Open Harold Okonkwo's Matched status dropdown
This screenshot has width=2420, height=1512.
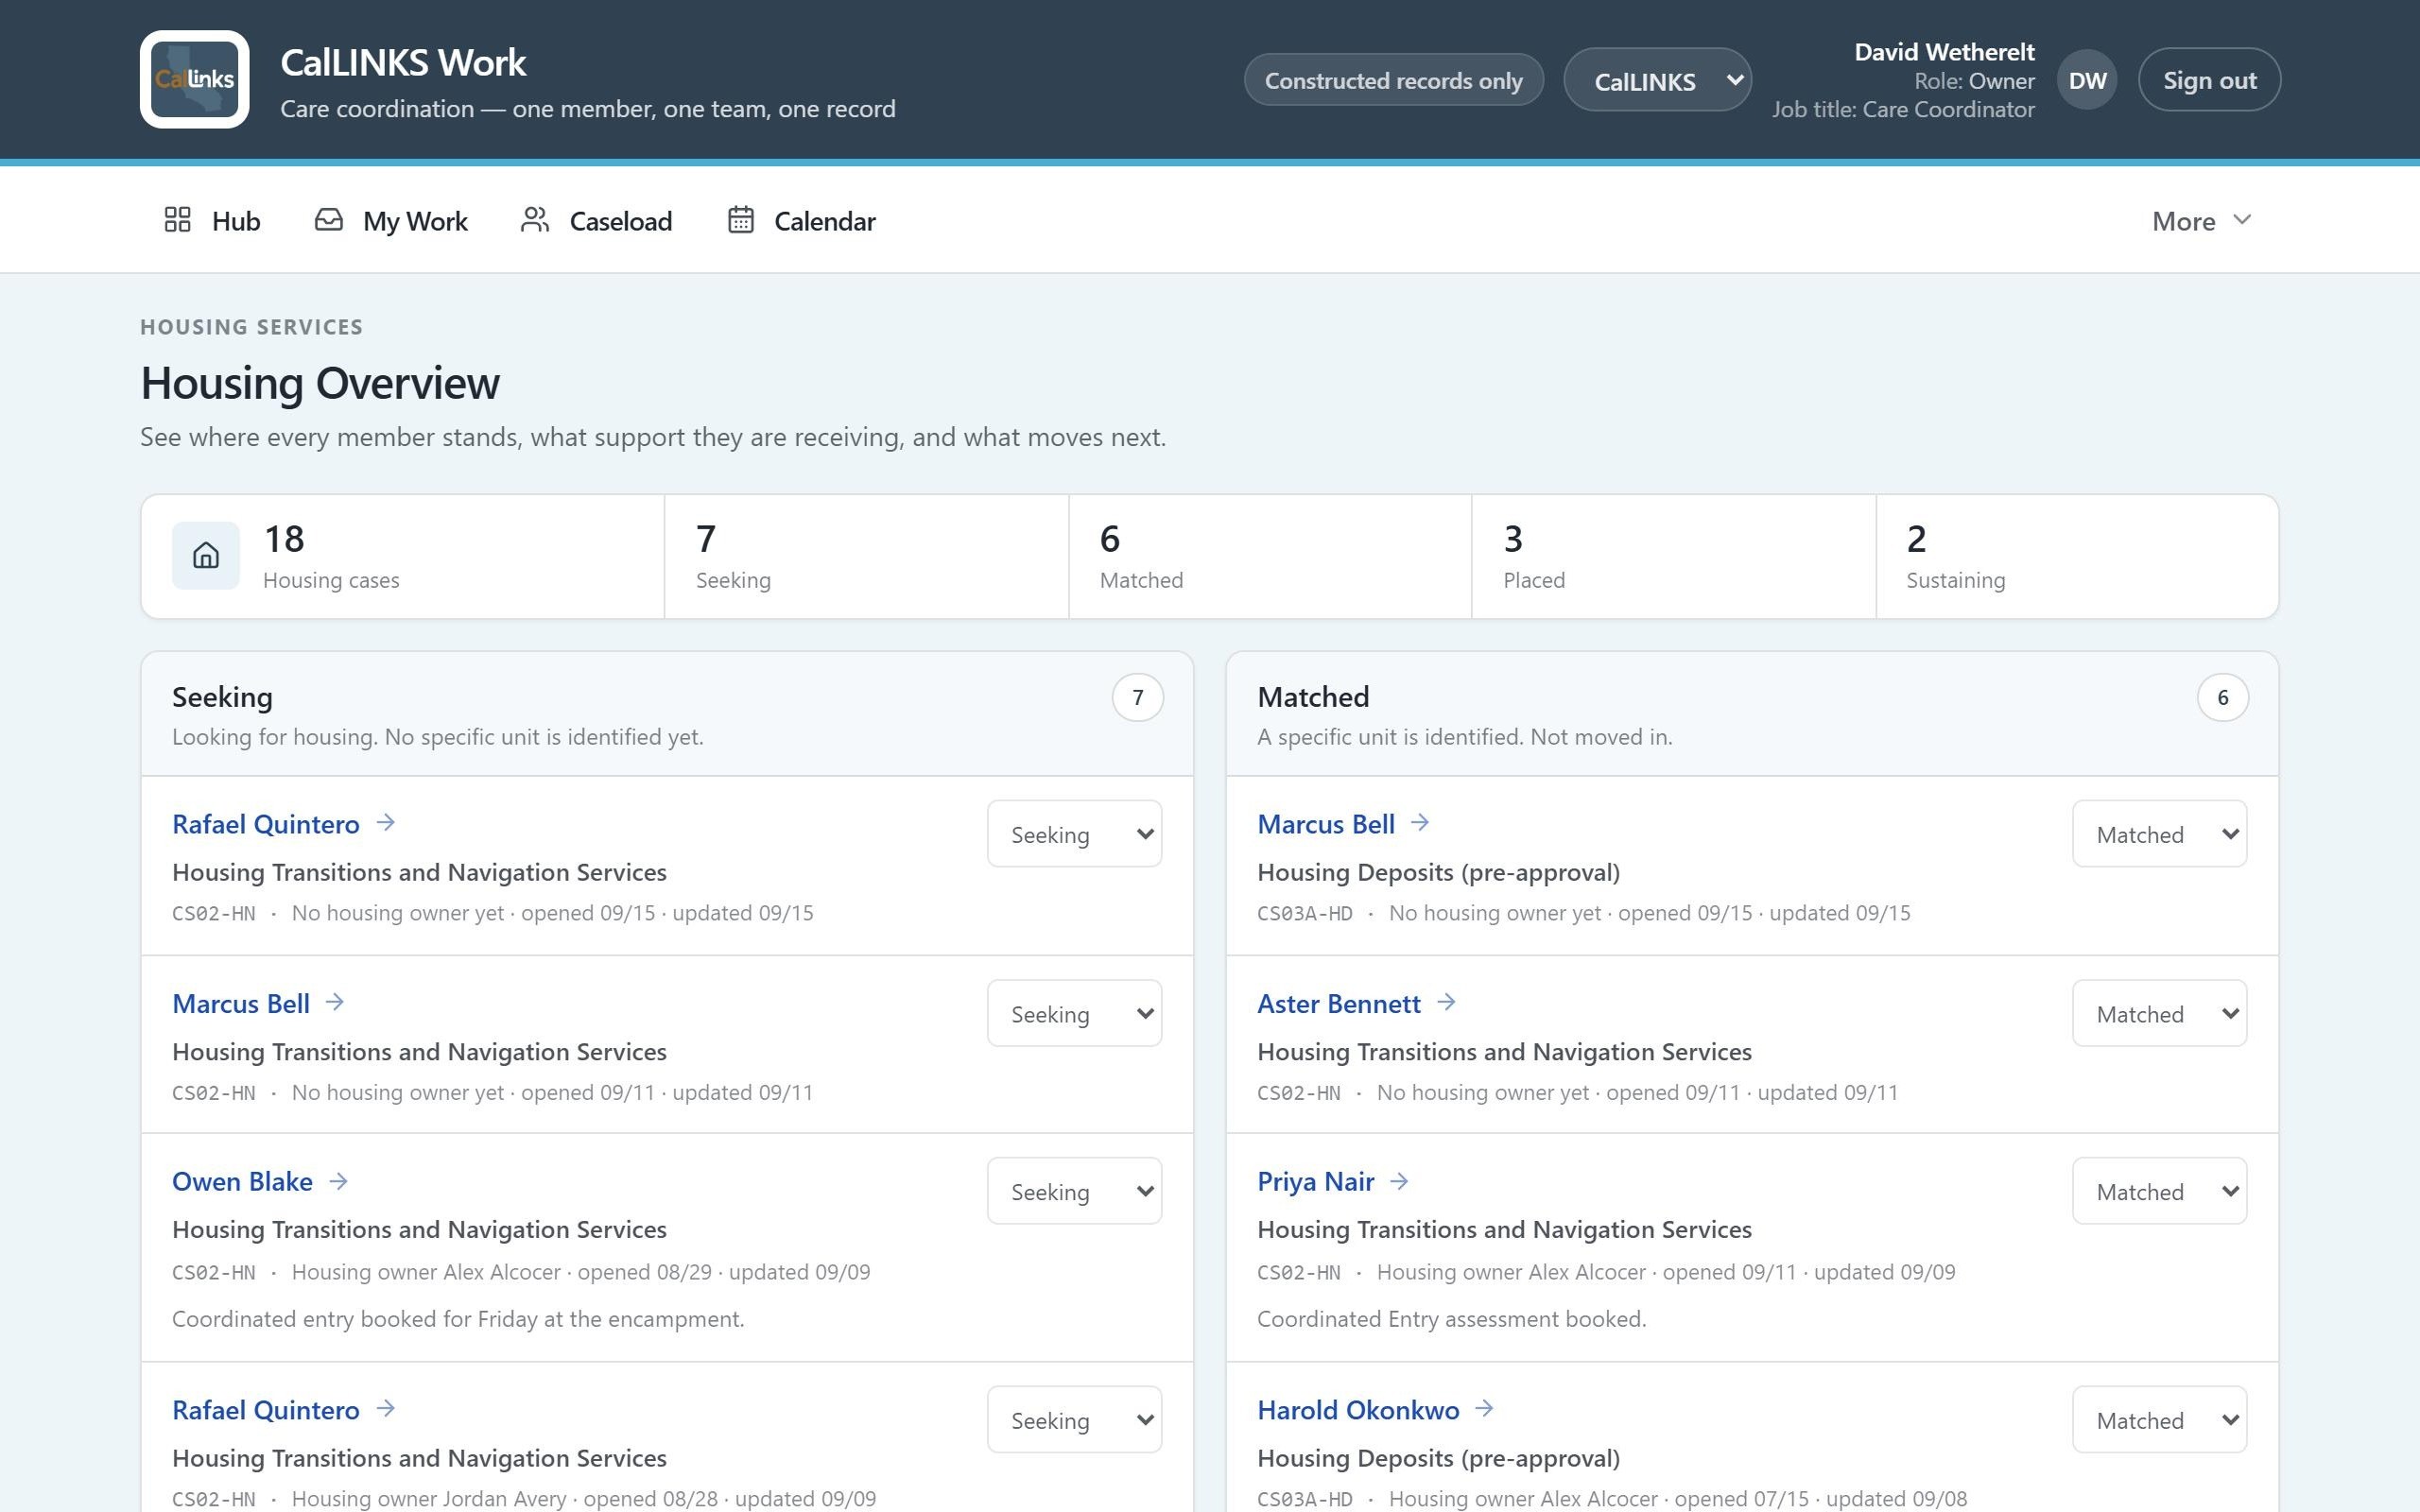click(2159, 1419)
